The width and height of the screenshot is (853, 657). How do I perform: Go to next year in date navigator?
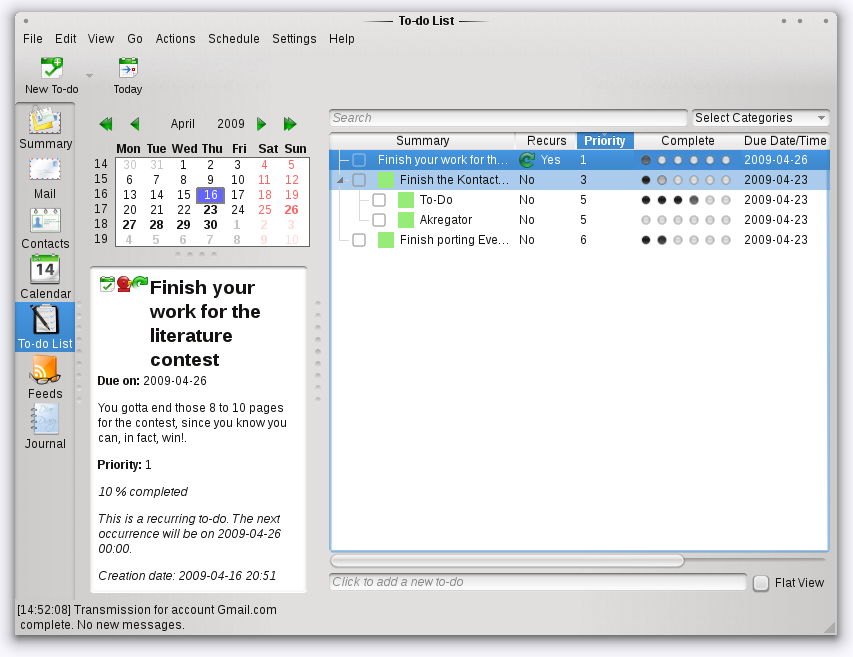(x=290, y=124)
